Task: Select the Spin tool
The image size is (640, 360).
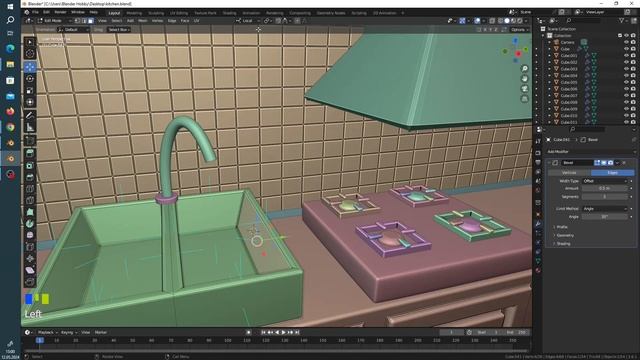Action: click(x=30, y=224)
